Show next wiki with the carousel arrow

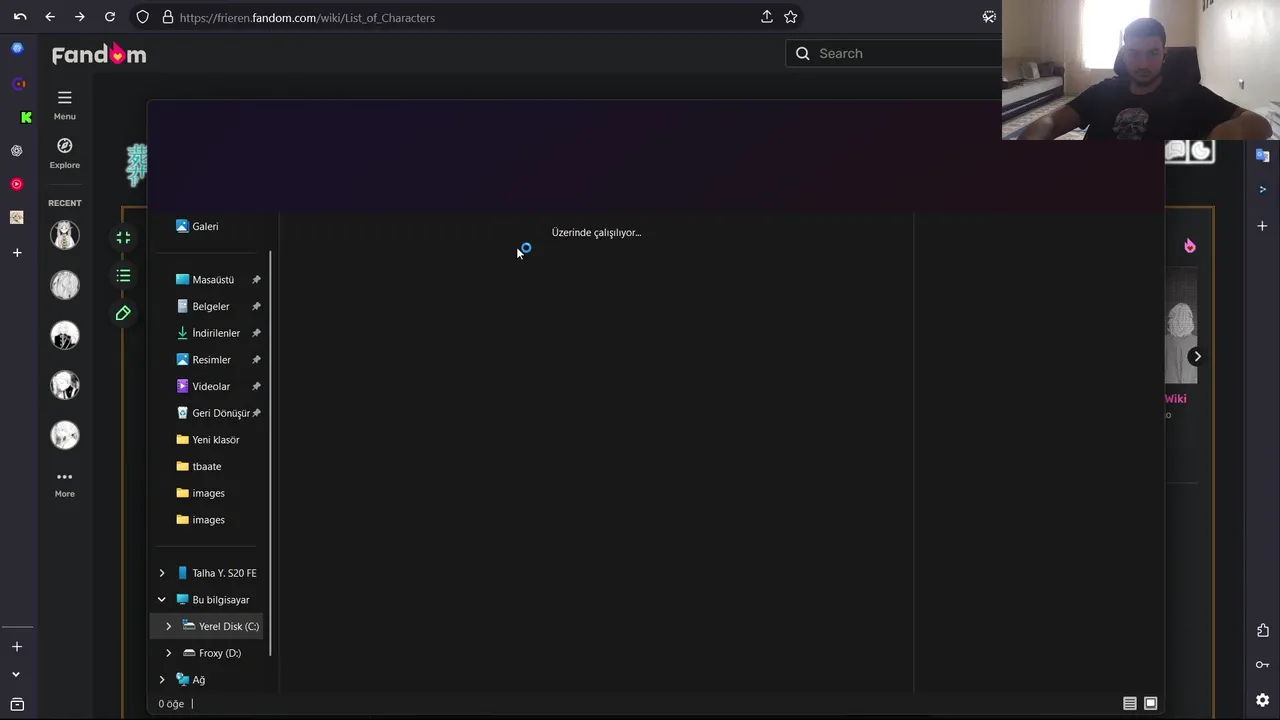coord(1197,357)
